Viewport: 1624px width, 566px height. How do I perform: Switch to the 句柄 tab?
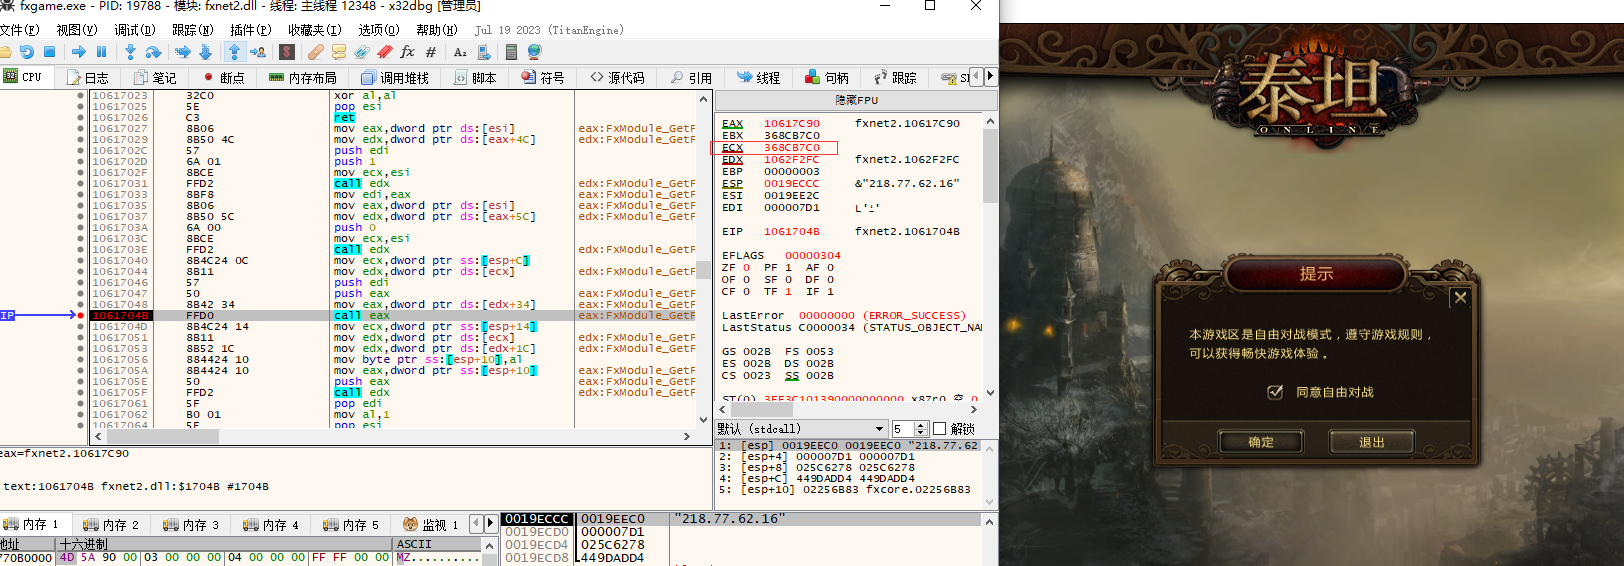[827, 77]
